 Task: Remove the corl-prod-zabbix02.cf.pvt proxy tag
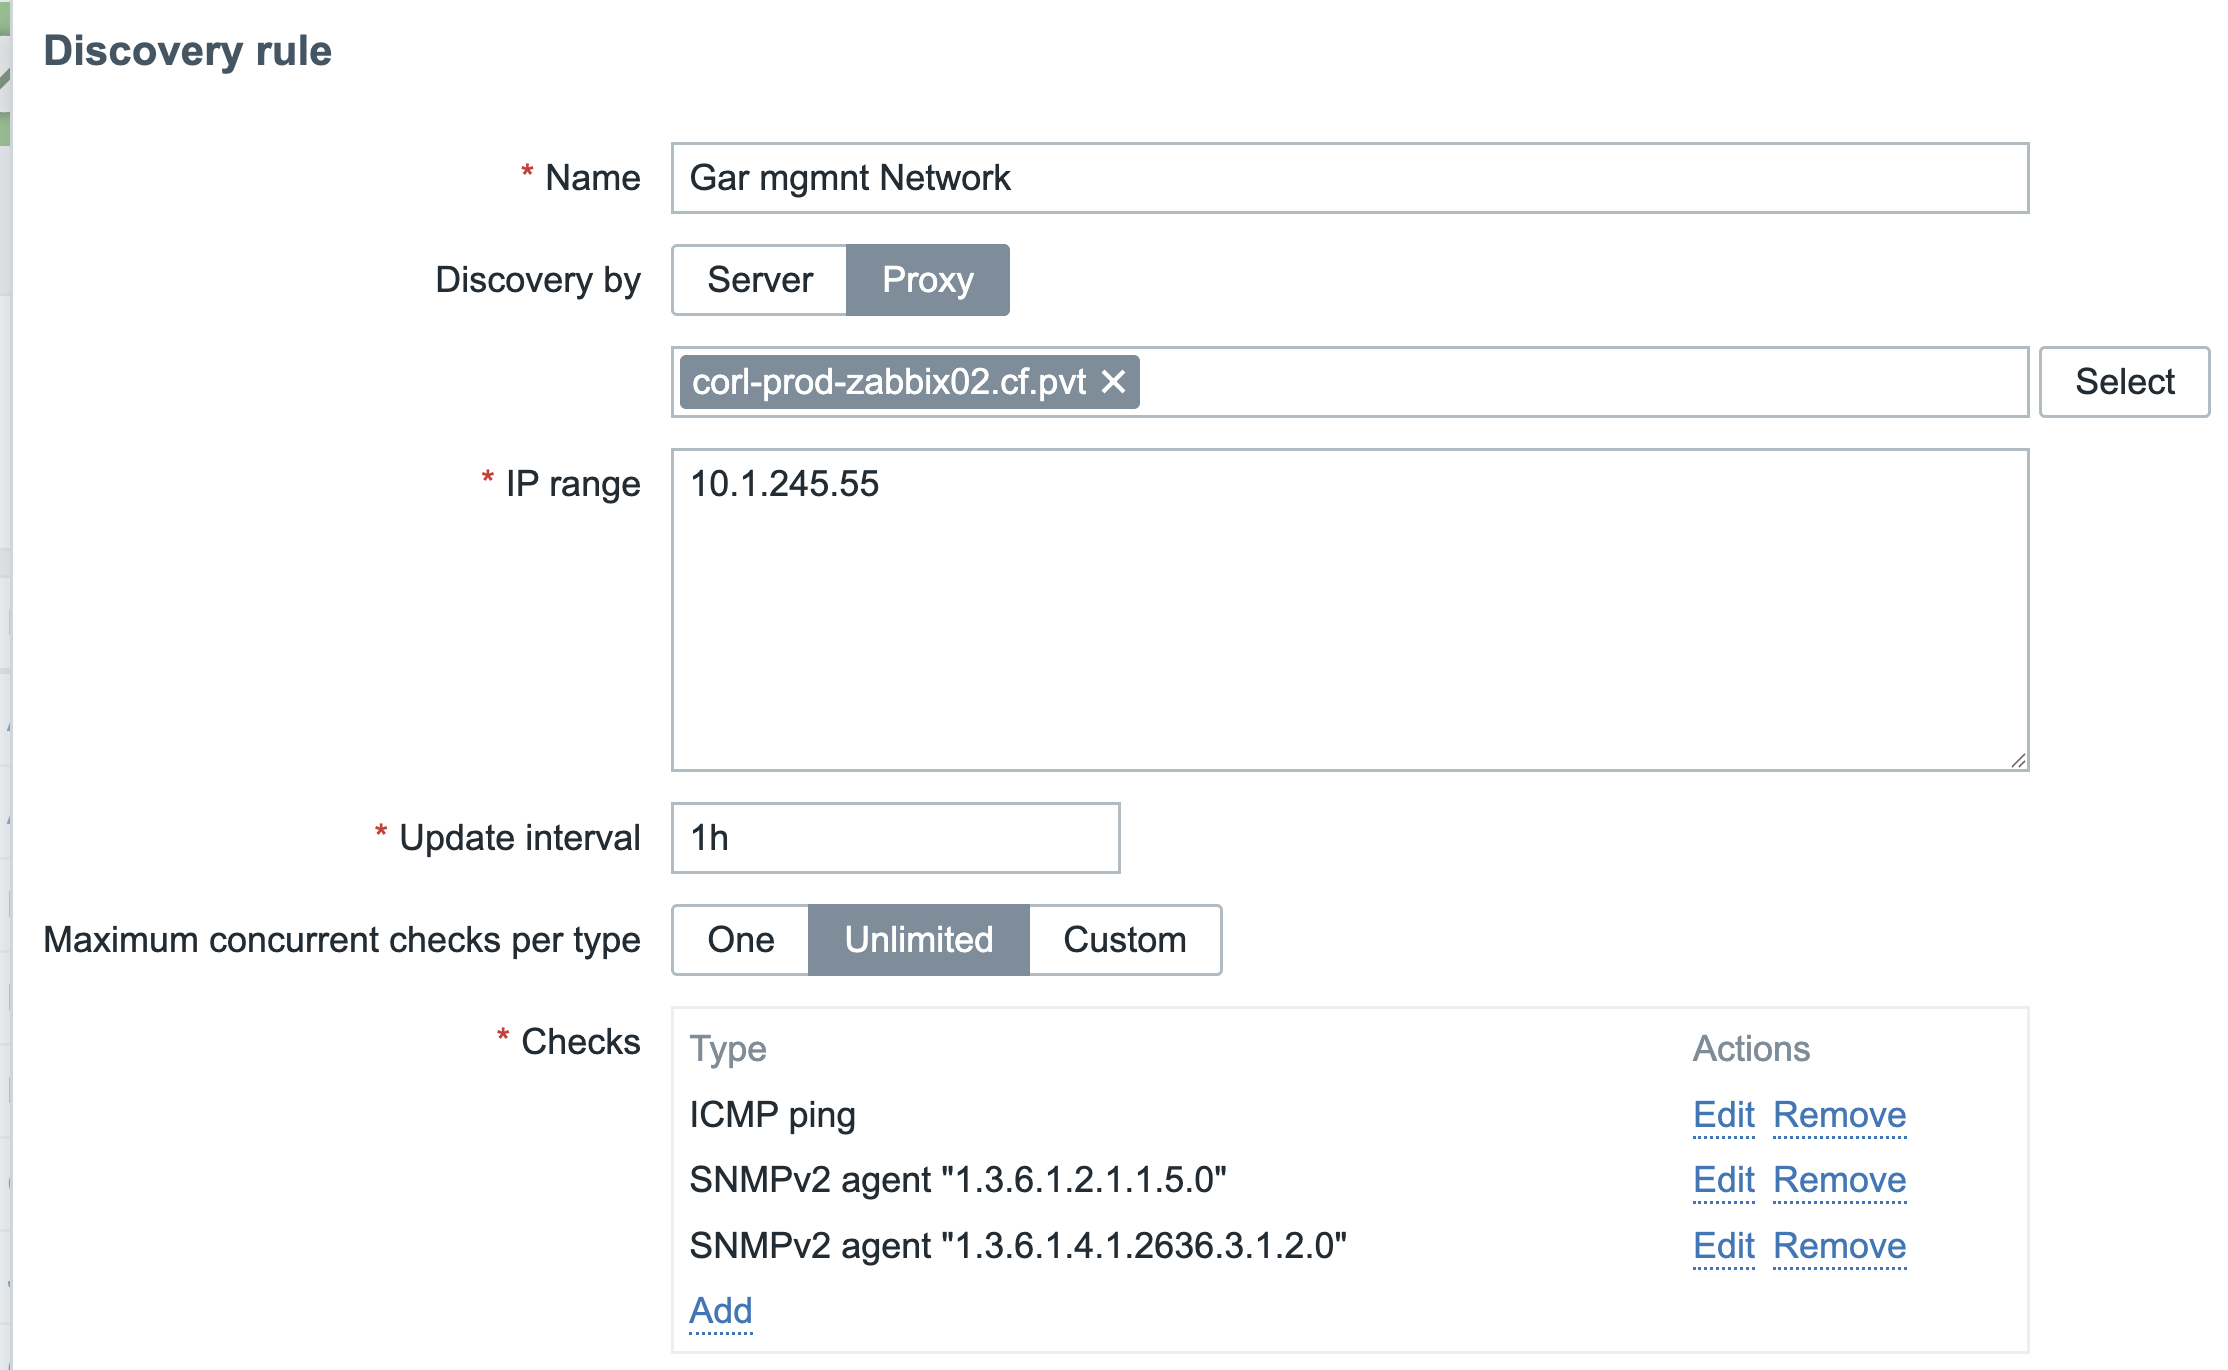coord(1113,381)
